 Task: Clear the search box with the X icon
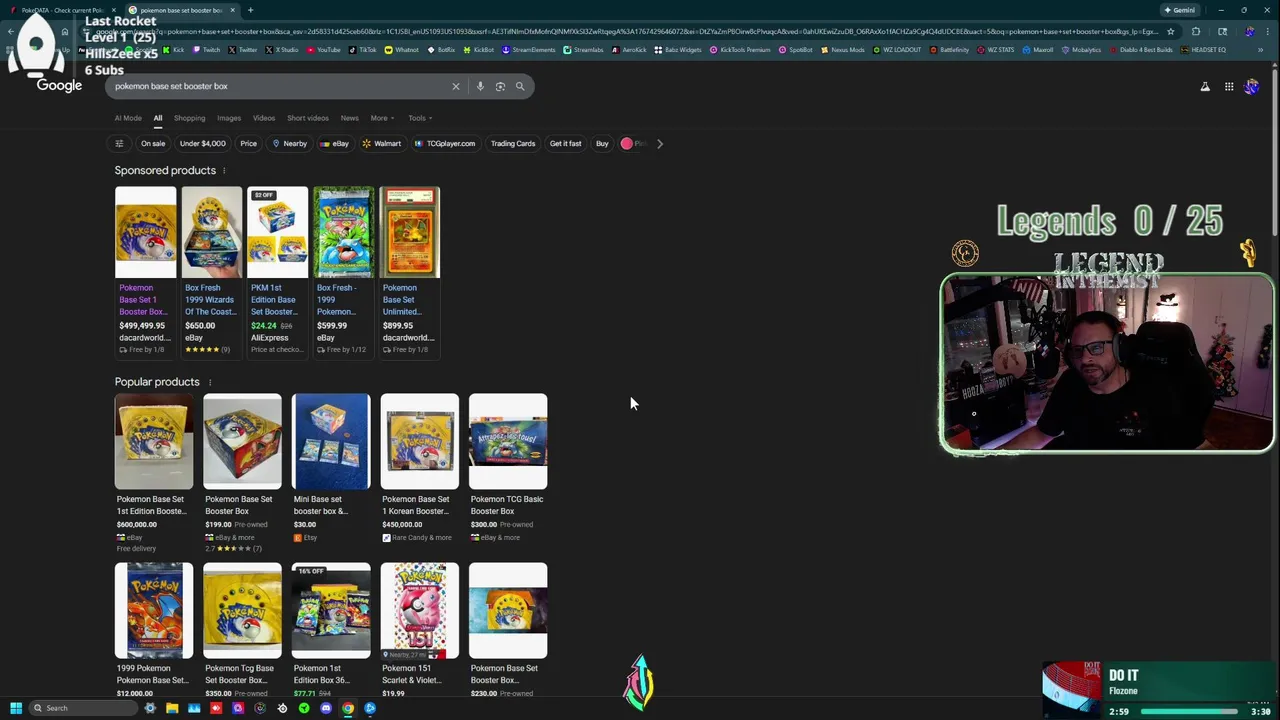click(x=456, y=86)
